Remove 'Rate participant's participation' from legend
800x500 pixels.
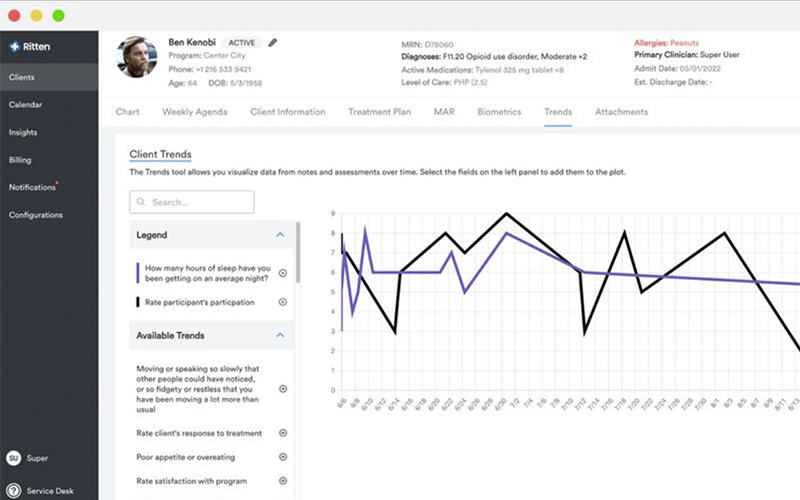(283, 302)
